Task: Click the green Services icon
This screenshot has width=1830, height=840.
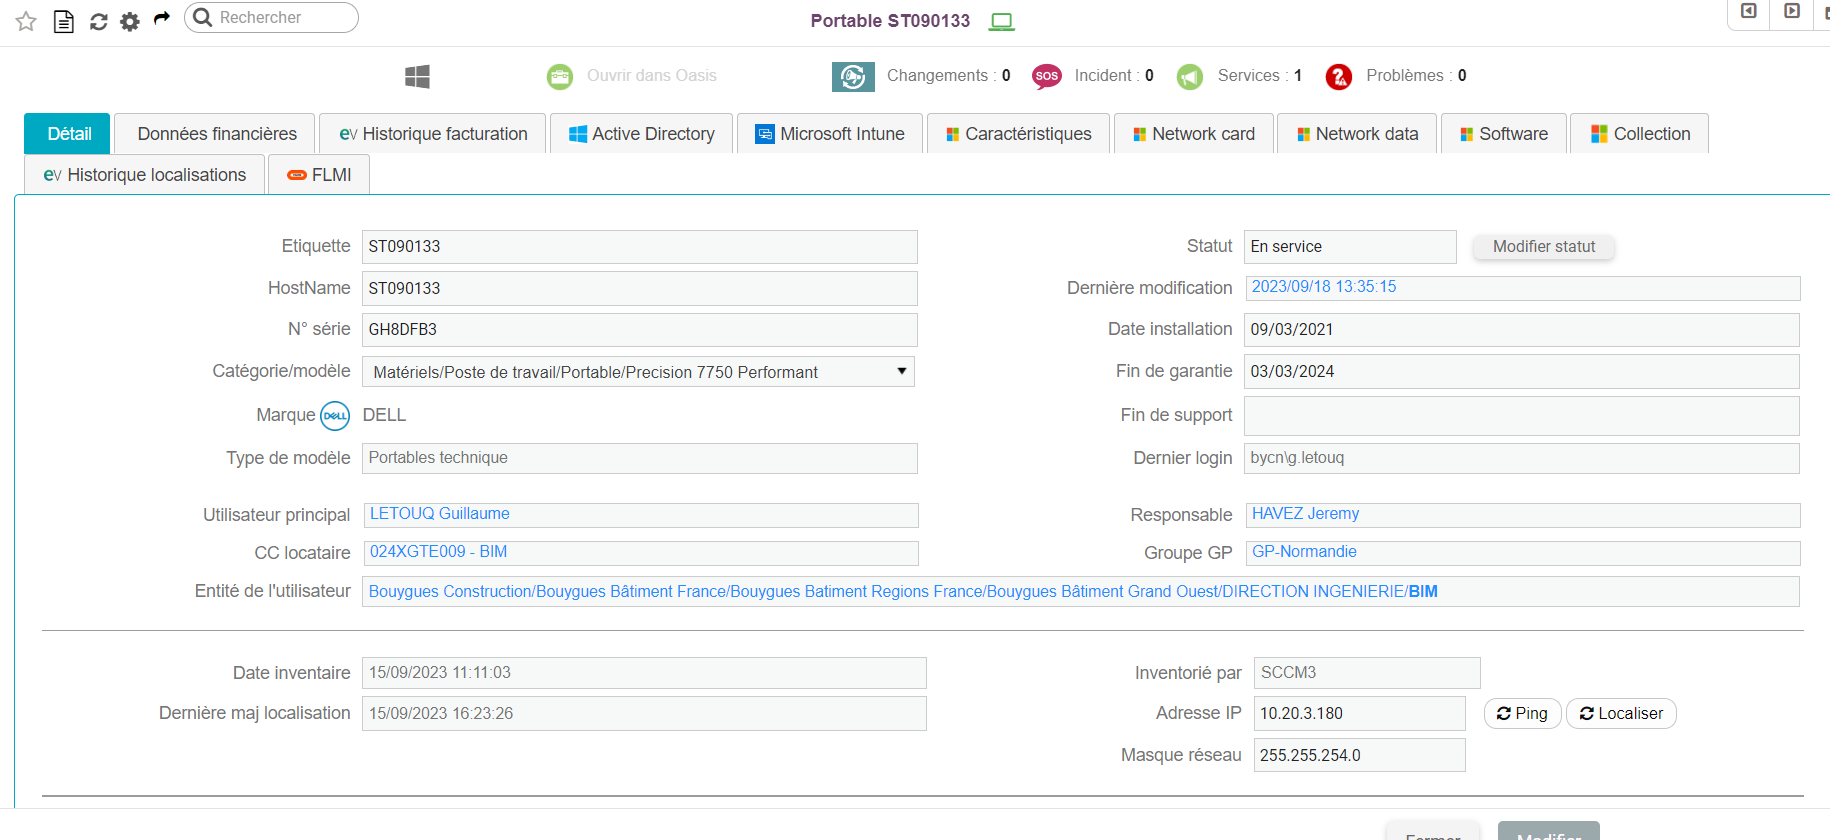Action: [1190, 76]
